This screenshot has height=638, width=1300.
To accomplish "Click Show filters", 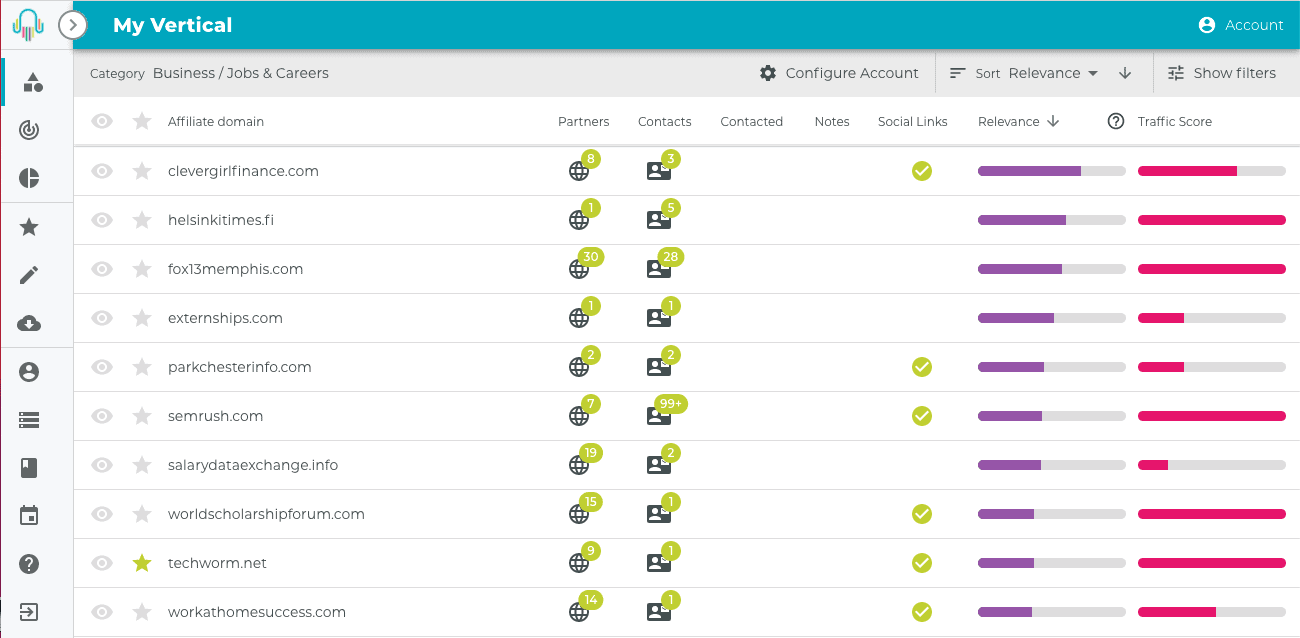I will (x=1222, y=73).
